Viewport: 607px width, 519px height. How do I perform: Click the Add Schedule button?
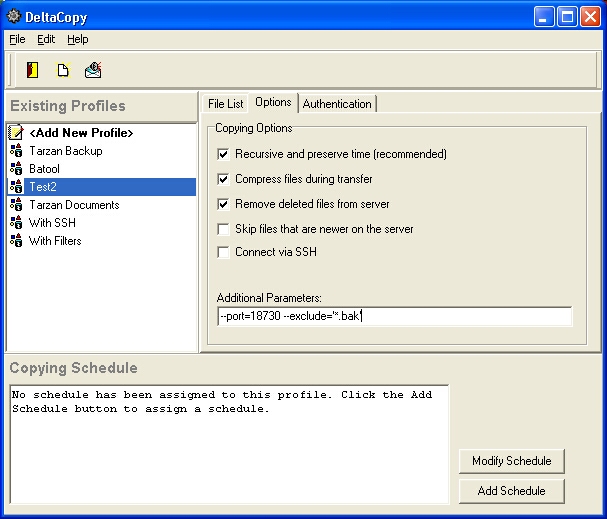511,491
